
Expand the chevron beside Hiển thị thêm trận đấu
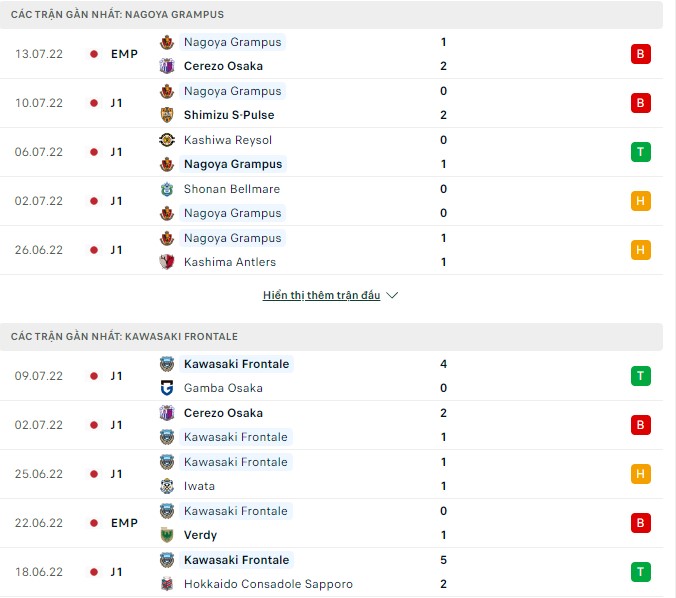(x=392, y=296)
